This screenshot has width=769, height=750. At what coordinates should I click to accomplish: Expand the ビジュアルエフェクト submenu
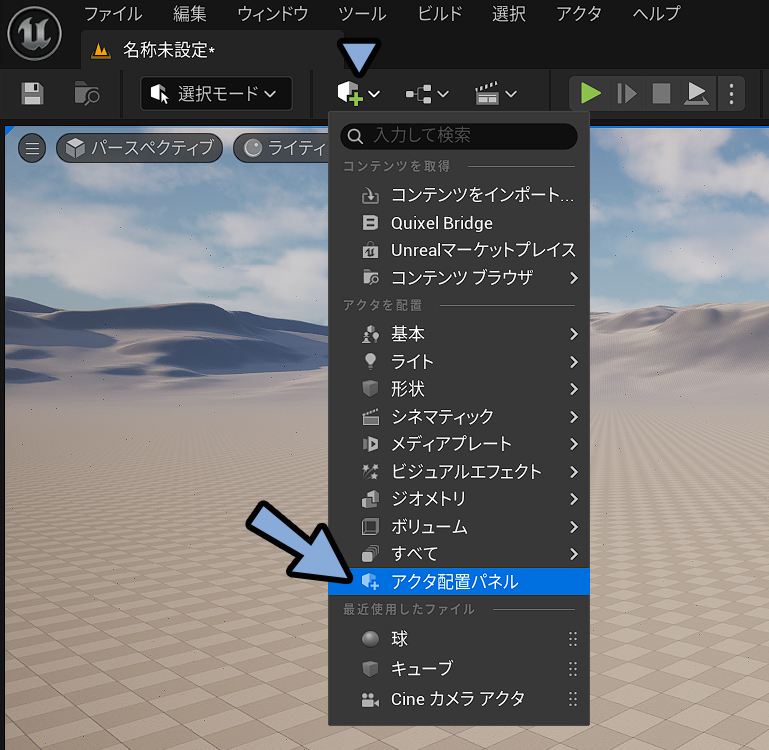tap(459, 472)
